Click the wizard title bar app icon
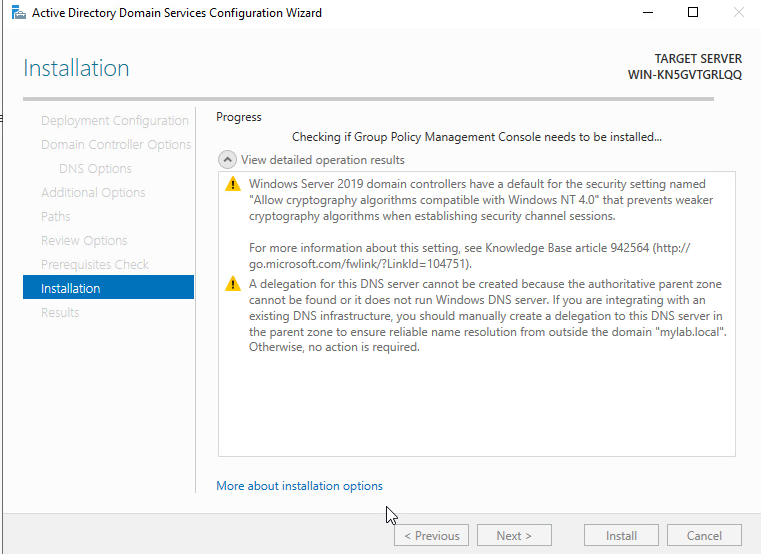The image size is (761, 554). pyautogui.click(x=18, y=13)
